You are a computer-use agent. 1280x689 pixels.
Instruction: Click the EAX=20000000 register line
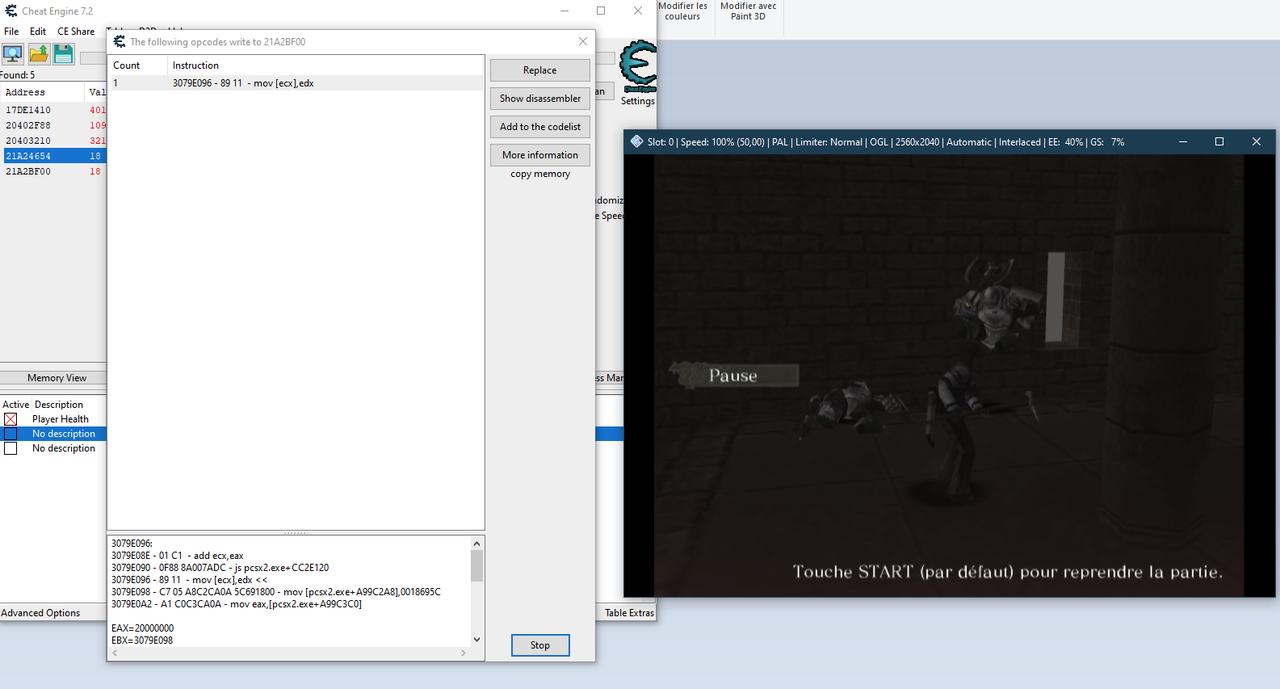coord(142,628)
